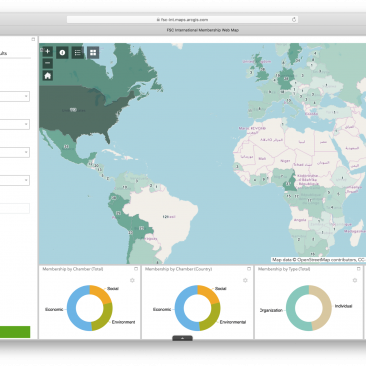The height and width of the screenshot is (366, 366).
Task: Open settings gear of Membership by Chamber (Country)
Action: (245, 280)
